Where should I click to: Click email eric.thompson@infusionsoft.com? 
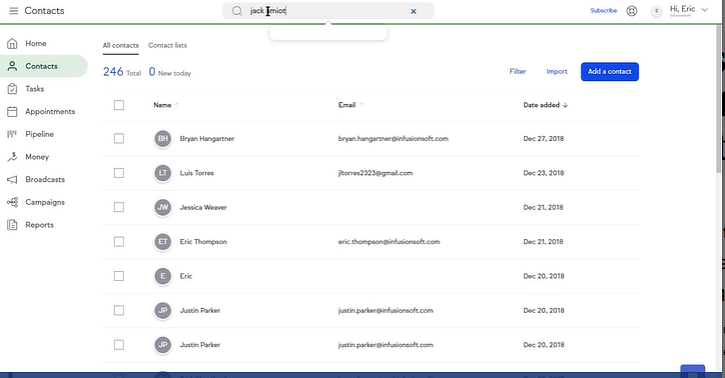pyautogui.click(x=389, y=242)
